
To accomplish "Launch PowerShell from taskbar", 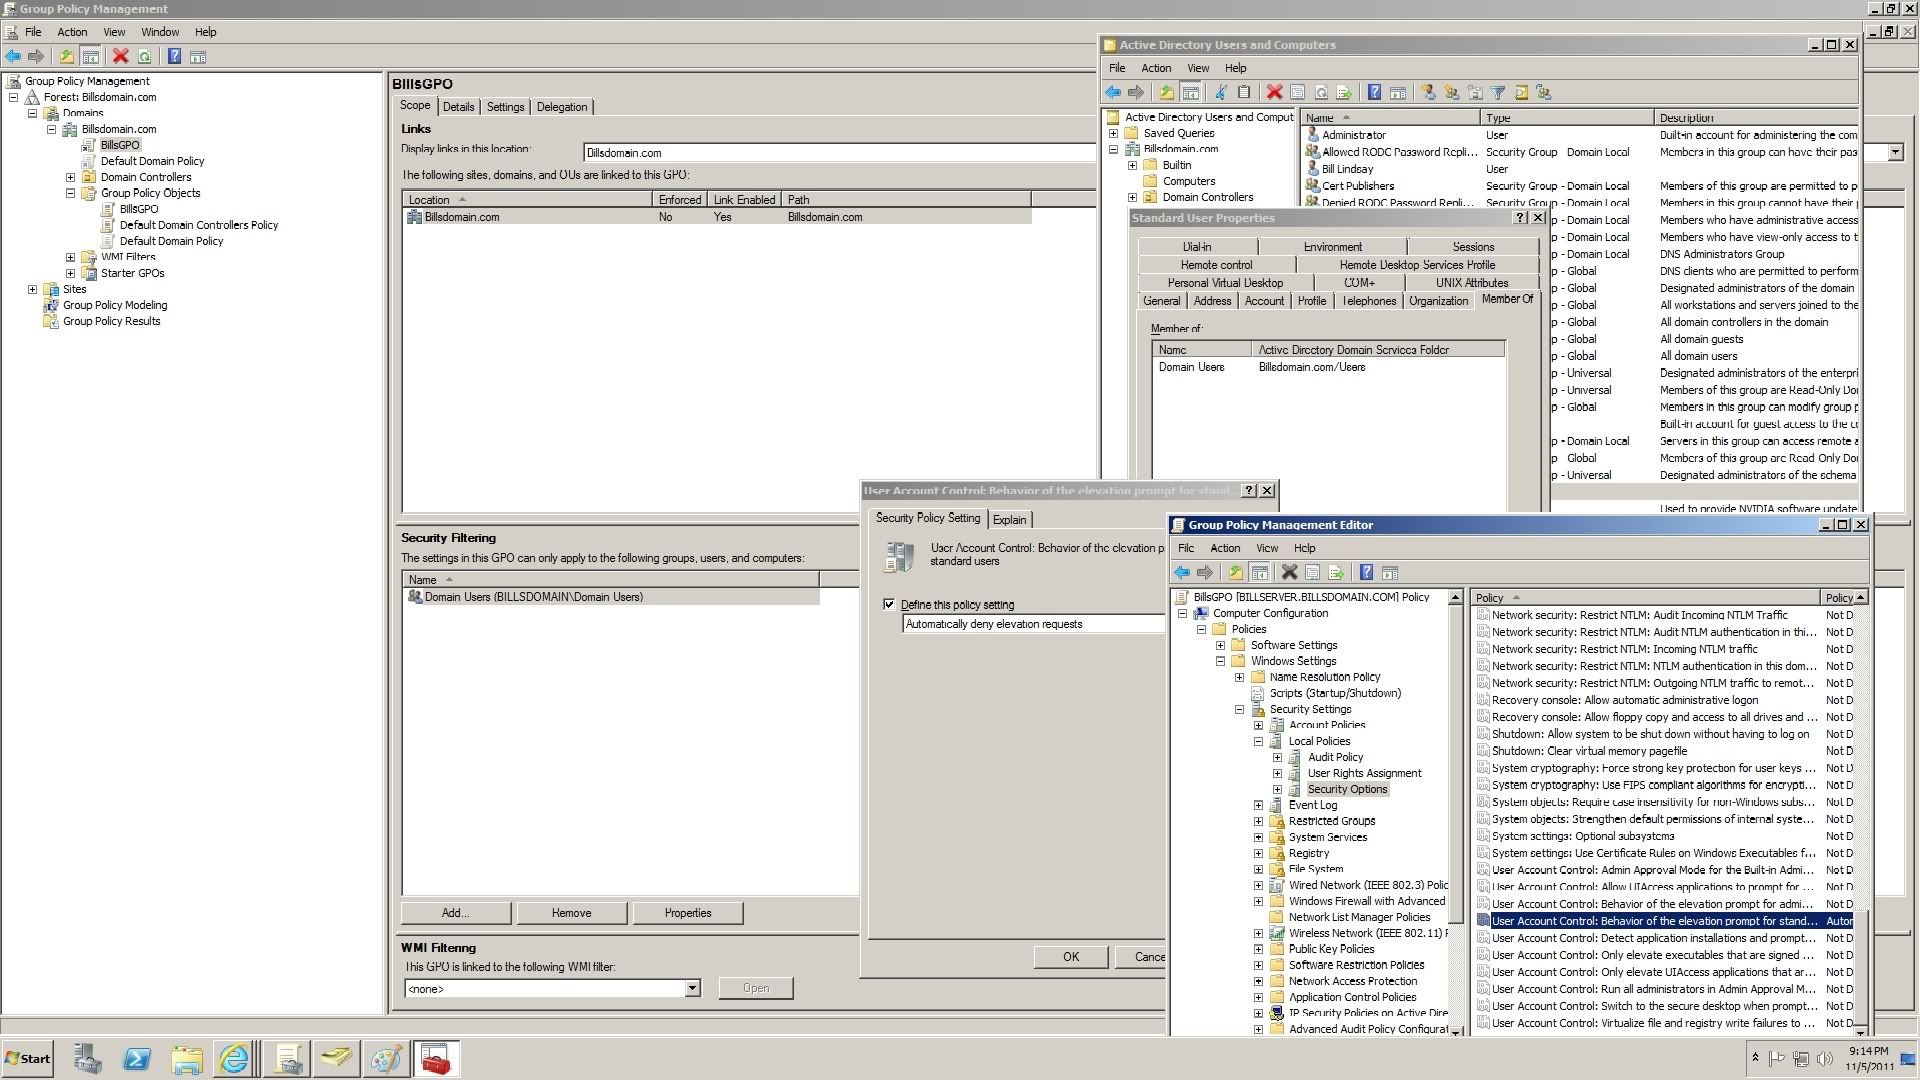I will (137, 1059).
